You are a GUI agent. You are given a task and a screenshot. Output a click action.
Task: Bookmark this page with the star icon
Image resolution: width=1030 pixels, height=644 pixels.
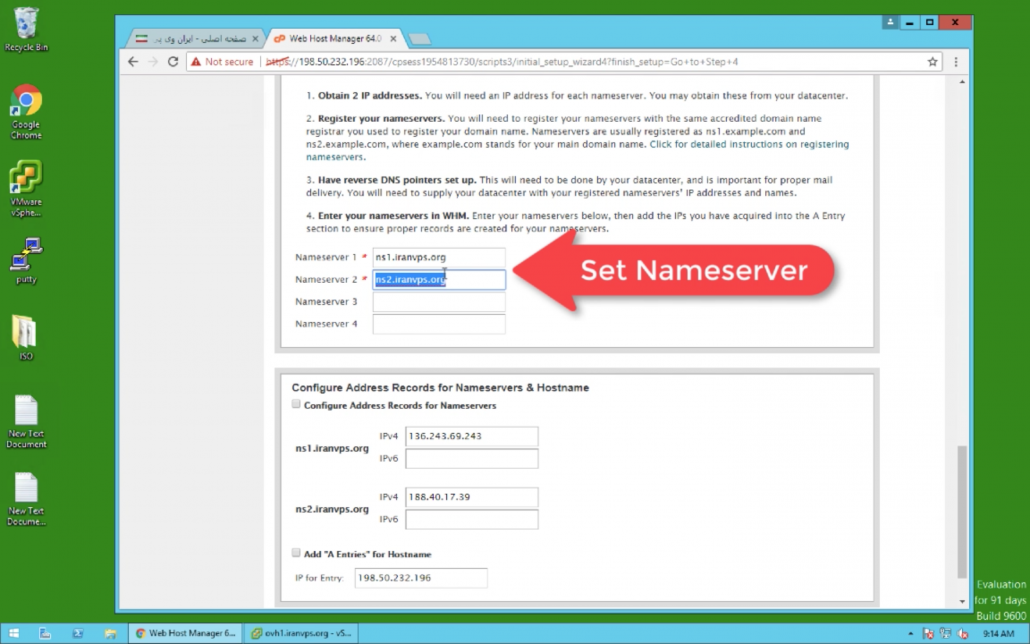(x=933, y=62)
